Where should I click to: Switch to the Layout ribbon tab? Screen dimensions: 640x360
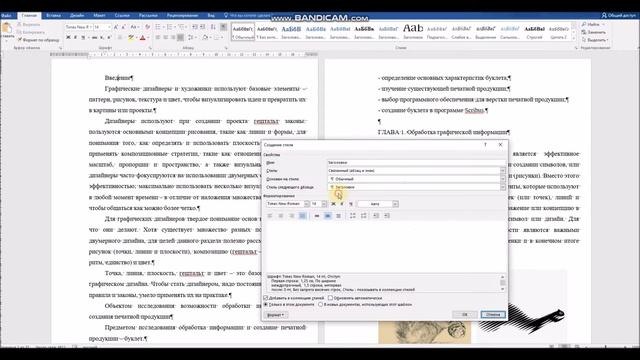click(x=99, y=16)
